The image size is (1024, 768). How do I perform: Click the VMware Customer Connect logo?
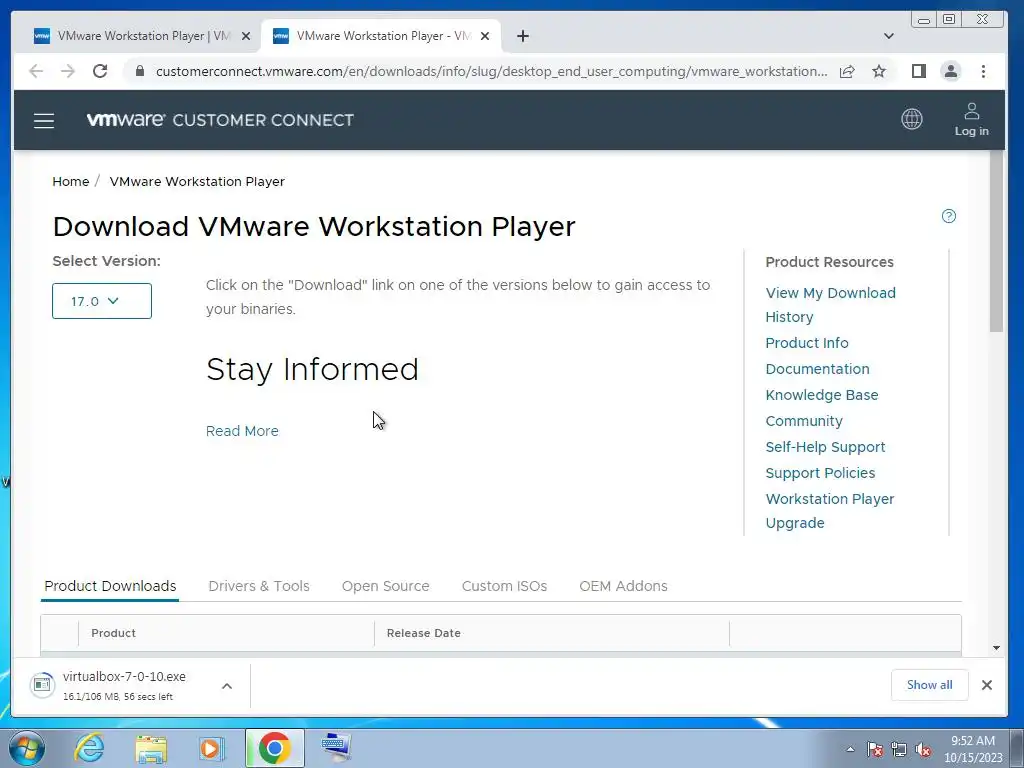(220, 120)
